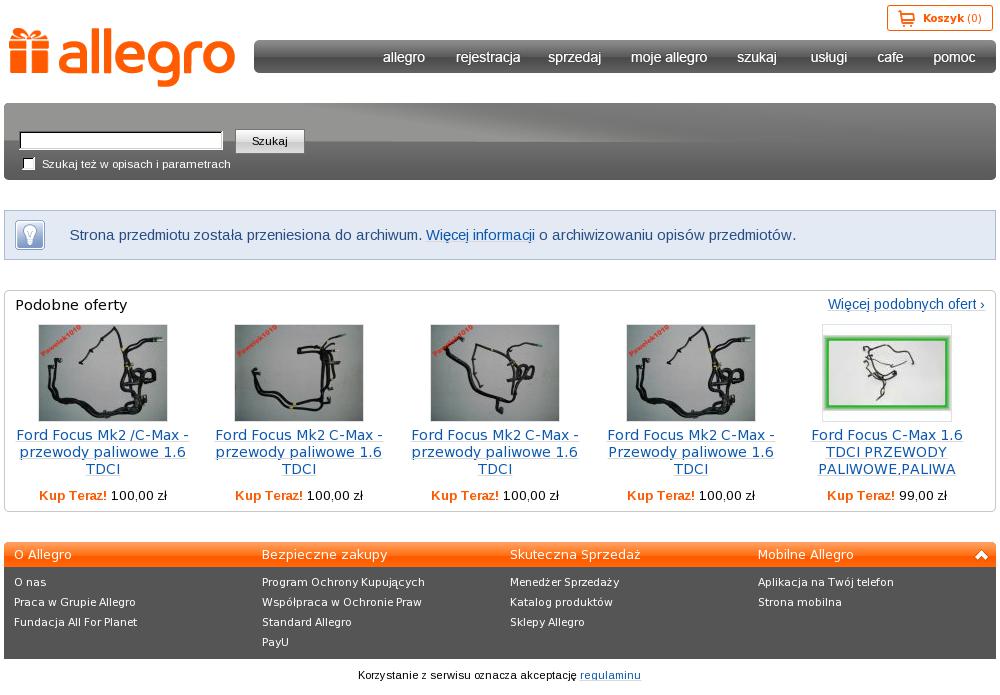
Task: Click Kup Teraz 99,00 zł price
Action: pos(886,495)
